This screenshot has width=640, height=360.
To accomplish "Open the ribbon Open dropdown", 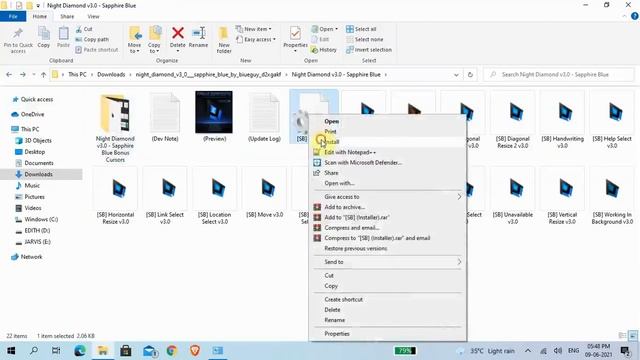I will [325, 29].
